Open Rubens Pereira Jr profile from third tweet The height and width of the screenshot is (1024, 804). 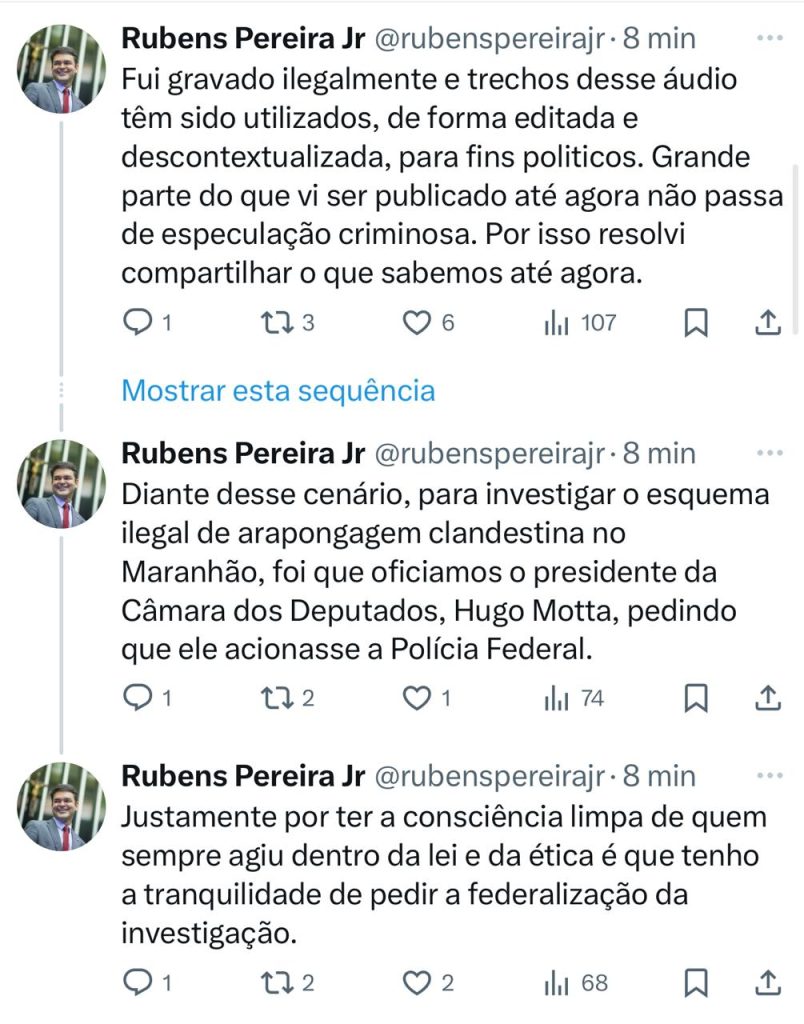(242, 776)
